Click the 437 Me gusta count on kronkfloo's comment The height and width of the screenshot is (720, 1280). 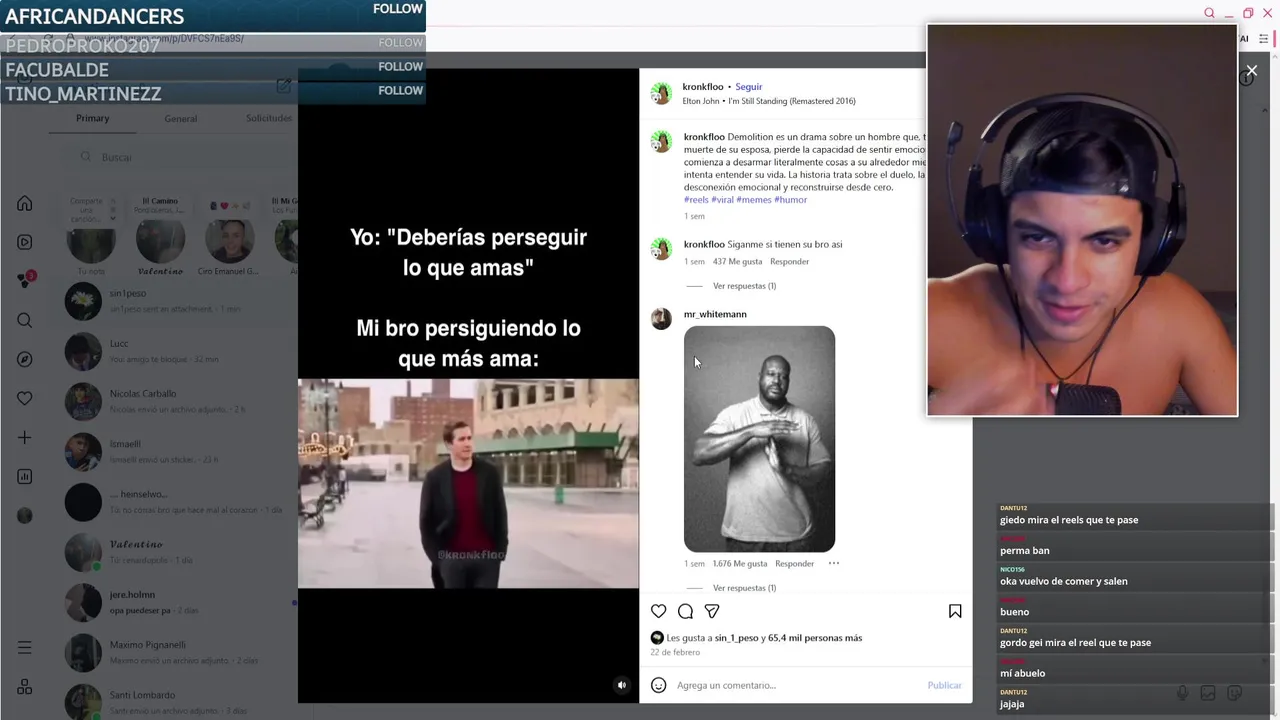(x=737, y=262)
